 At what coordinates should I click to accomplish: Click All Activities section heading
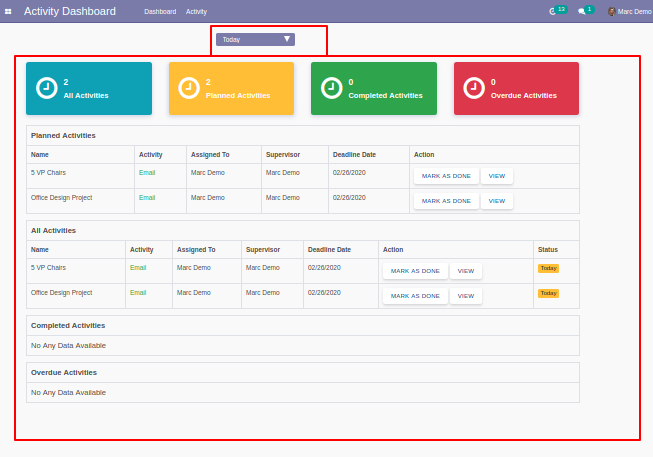coord(53,230)
